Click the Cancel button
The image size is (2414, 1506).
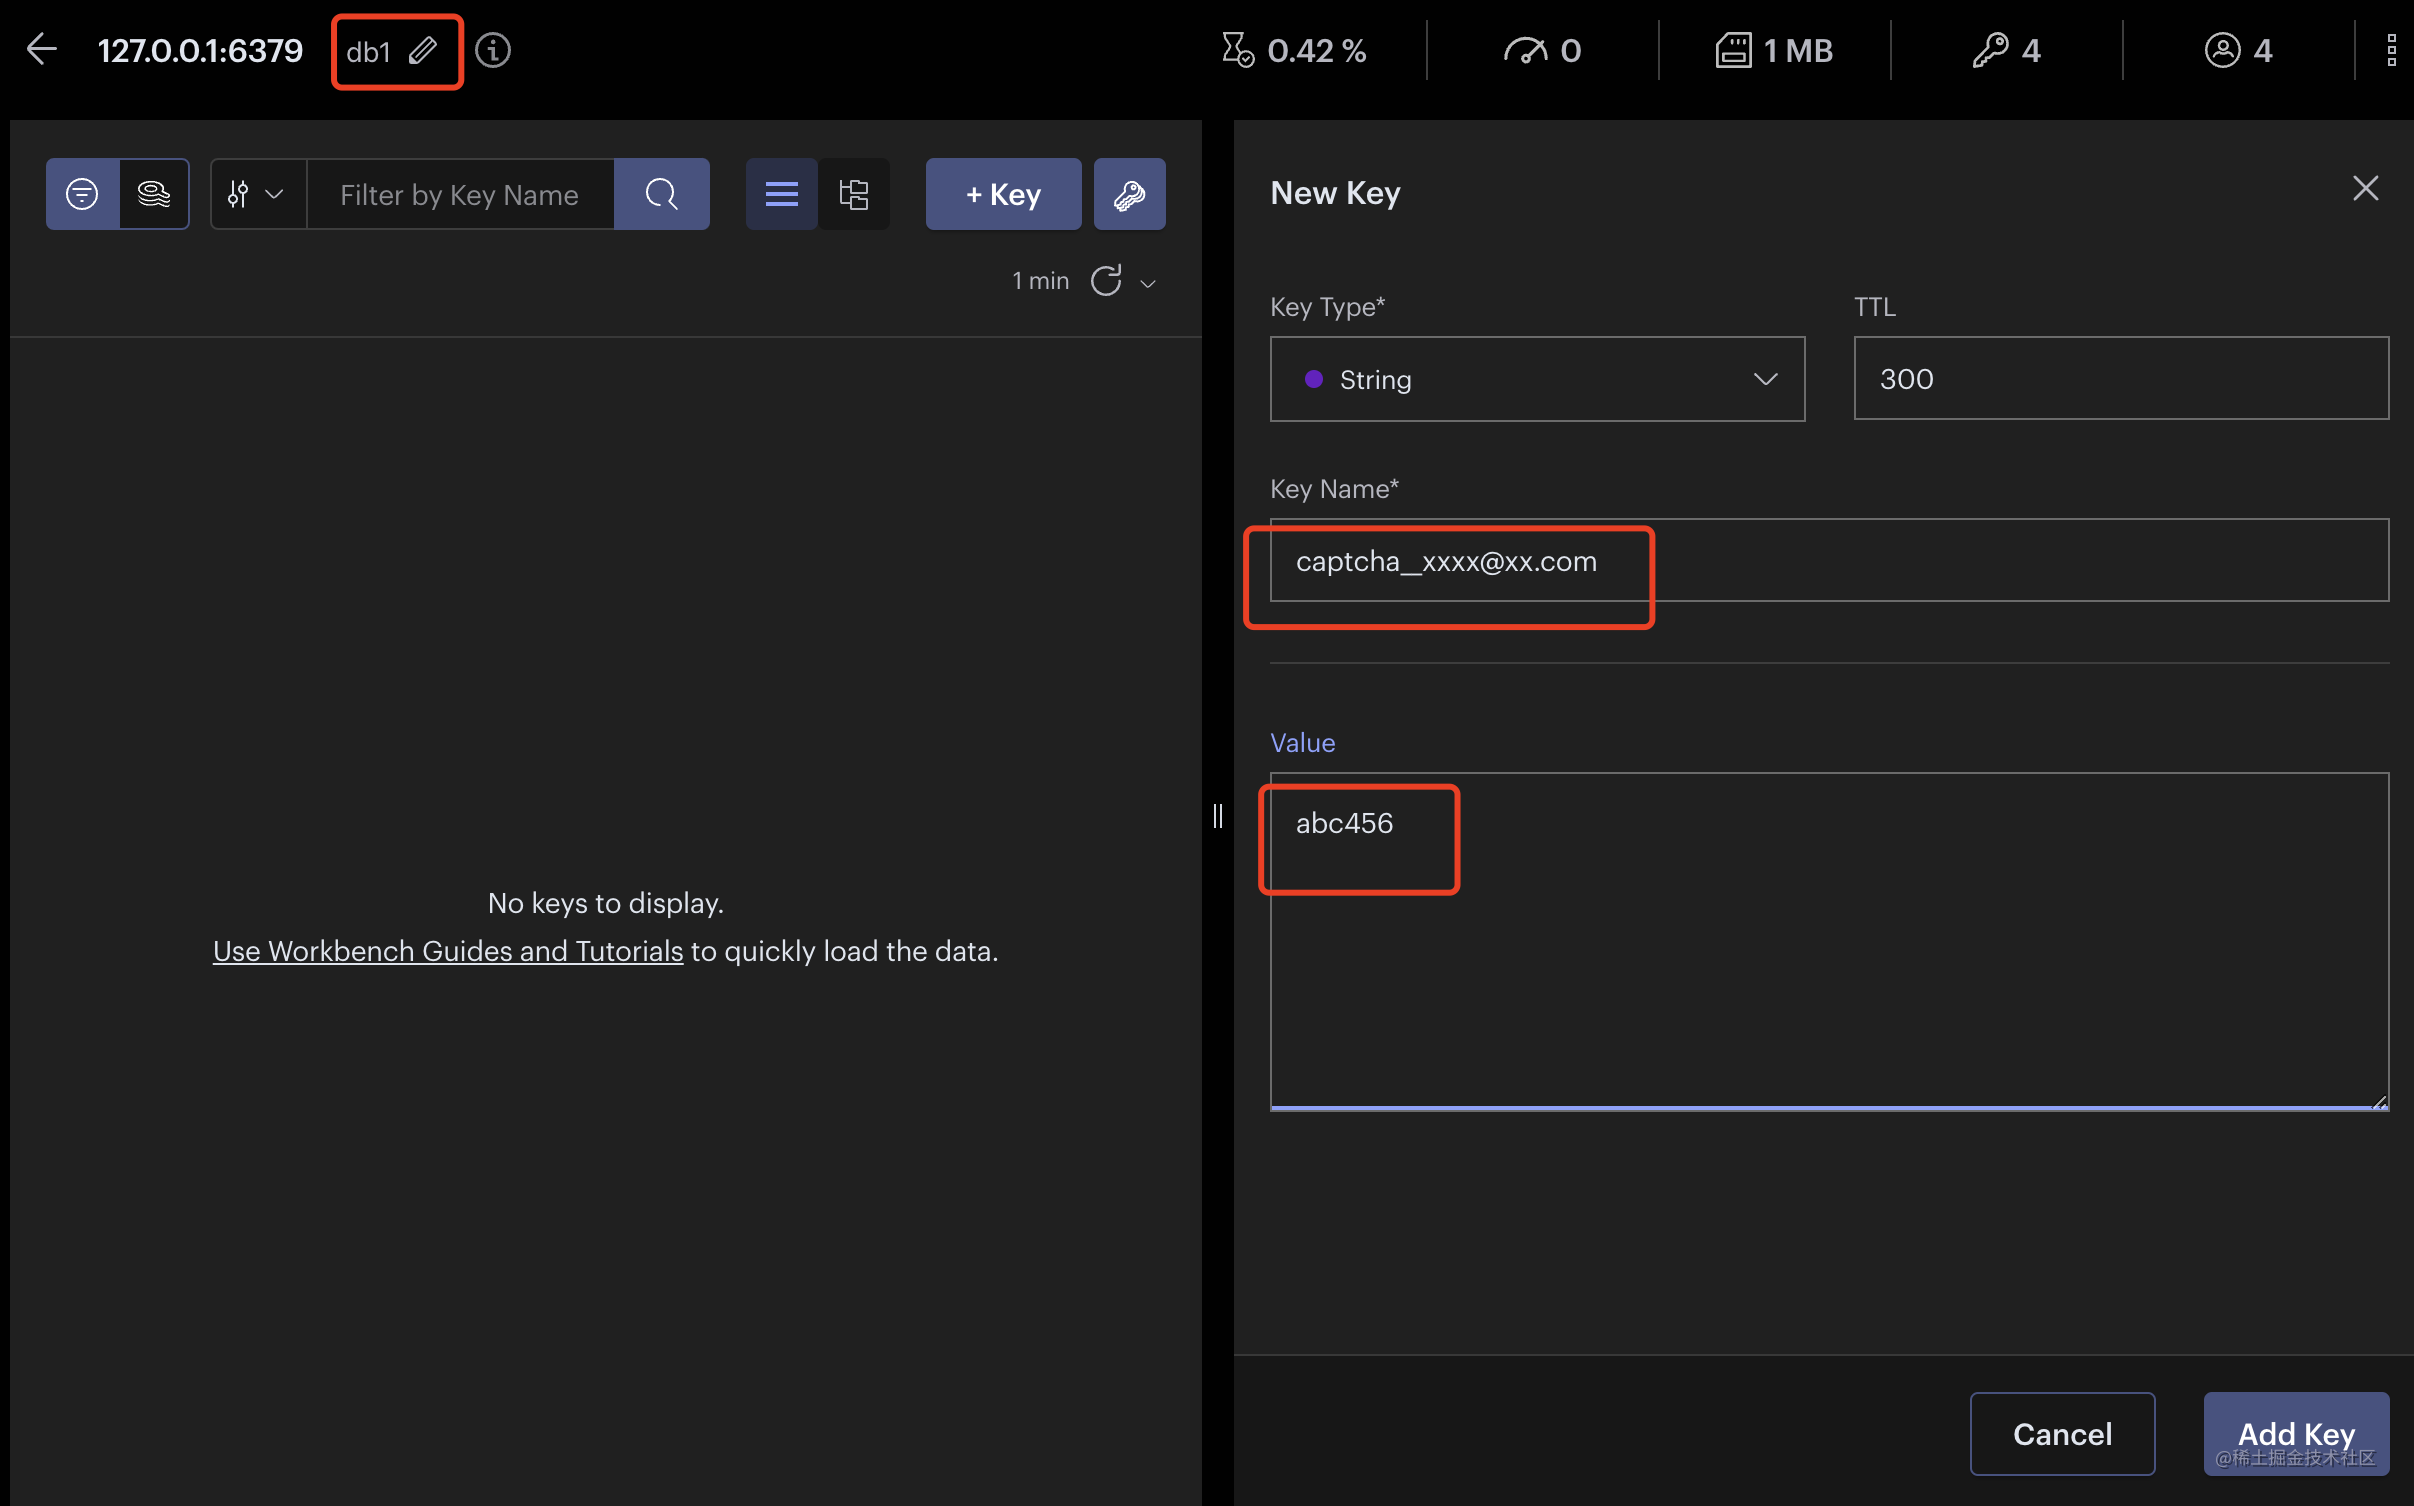click(x=2061, y=1433)
